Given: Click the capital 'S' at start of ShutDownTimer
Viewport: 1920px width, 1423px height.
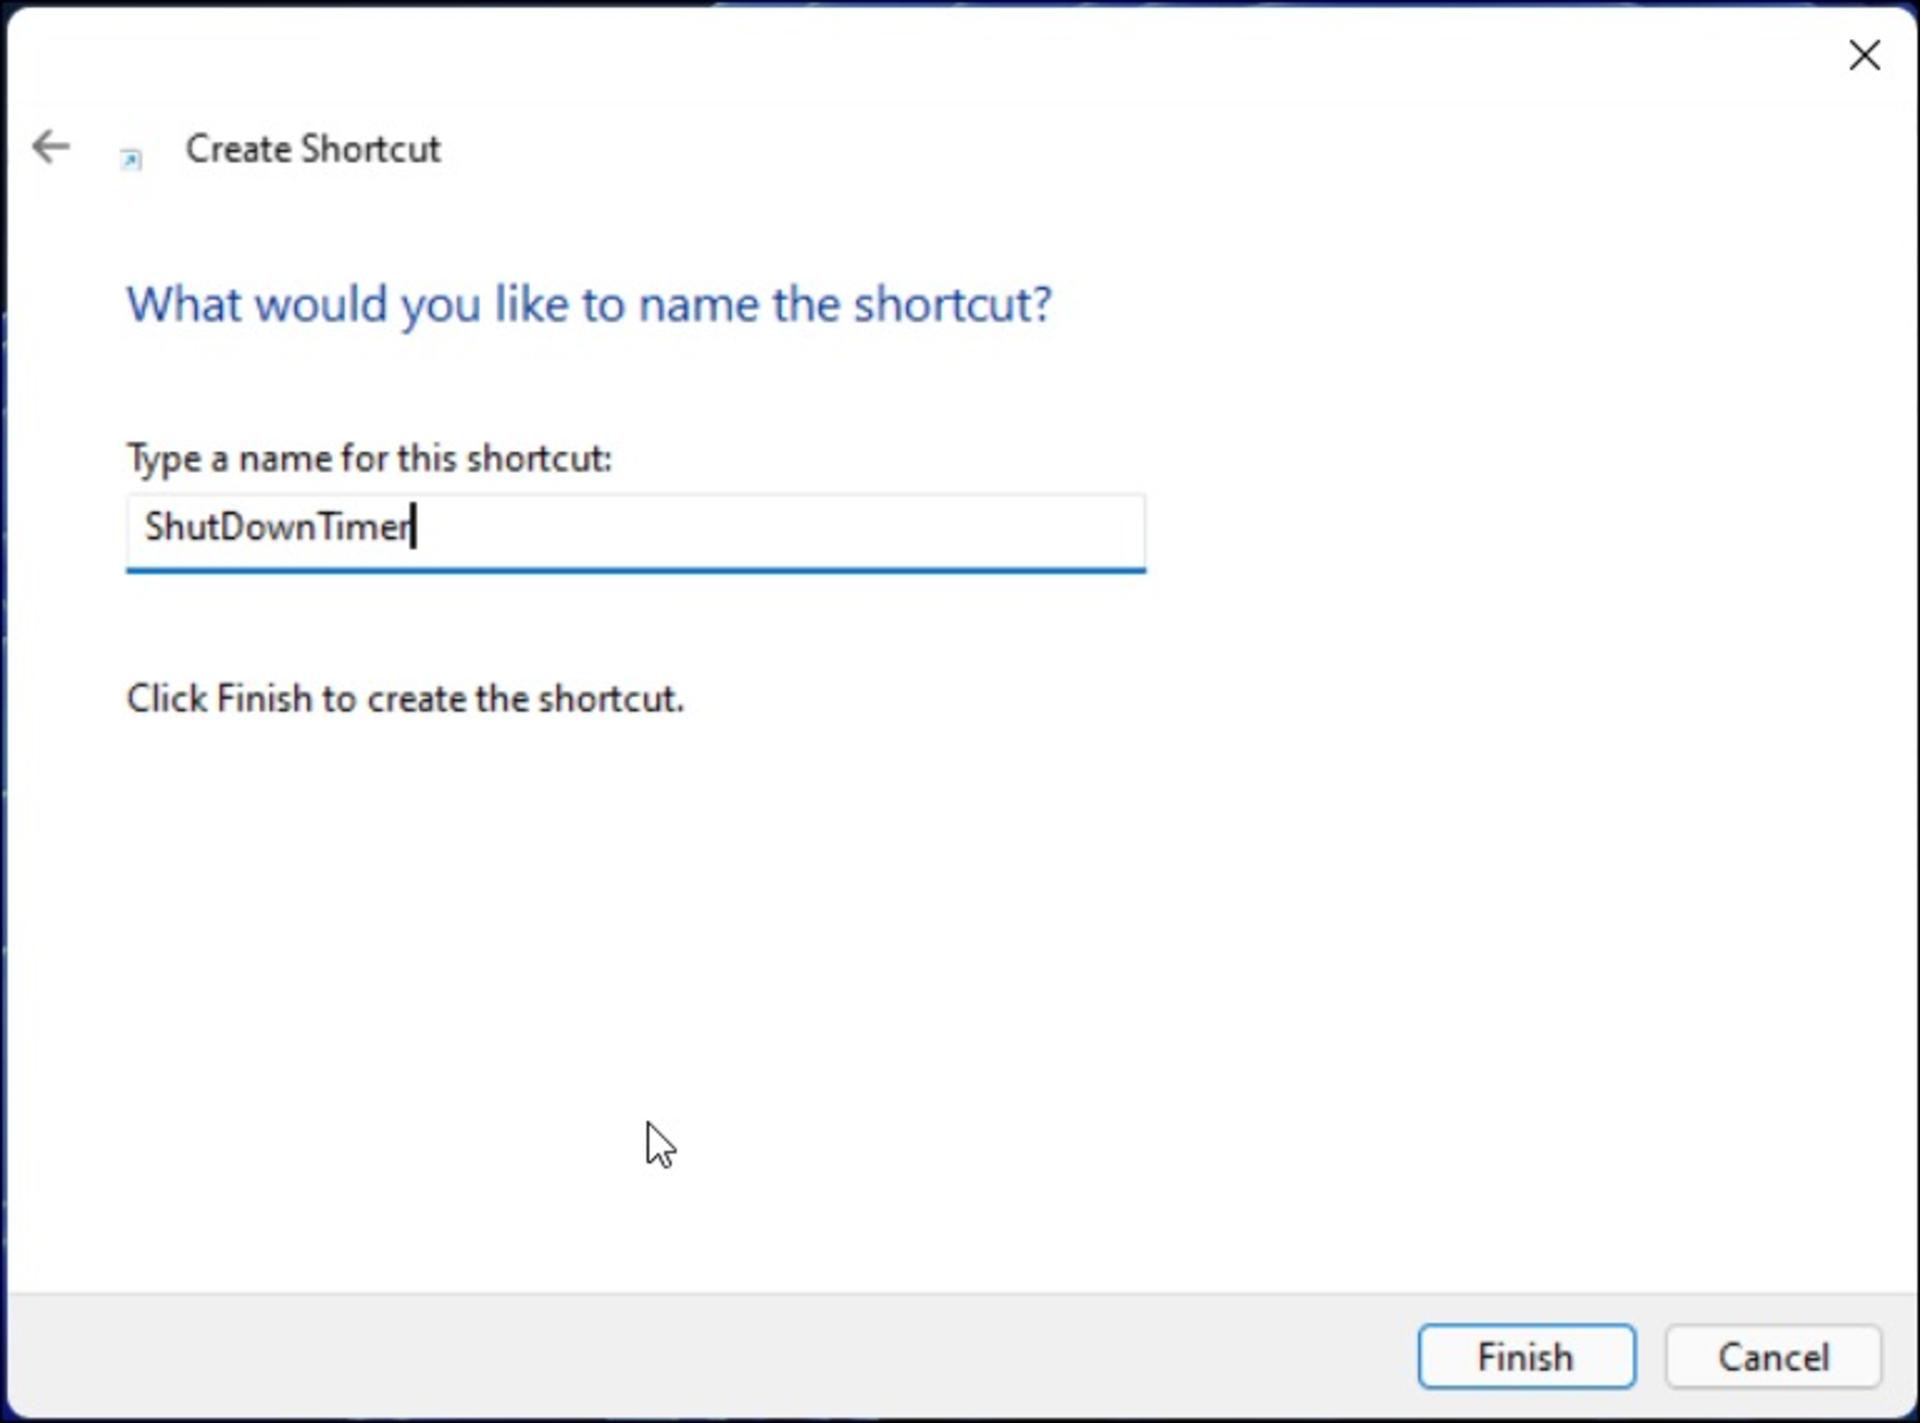Looking at the screenshot, I should [x=155, y=526].
